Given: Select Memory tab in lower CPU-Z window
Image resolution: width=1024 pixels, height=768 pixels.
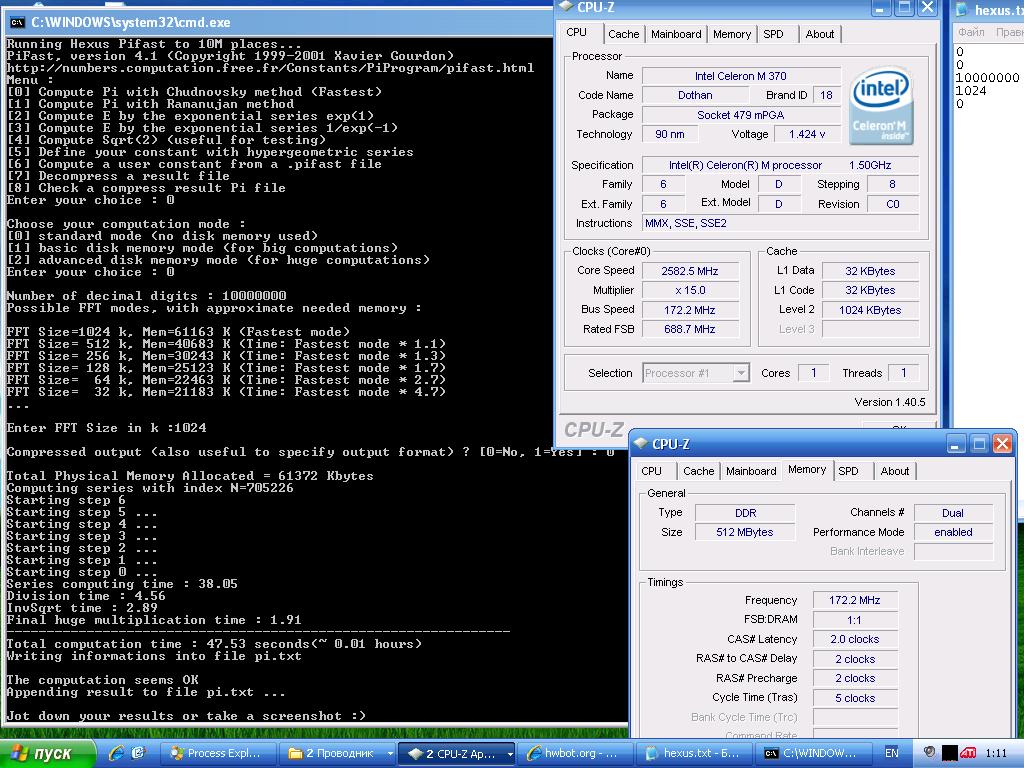Looking at the screenshot, I should pyautogui.click(x=807, y=469).
